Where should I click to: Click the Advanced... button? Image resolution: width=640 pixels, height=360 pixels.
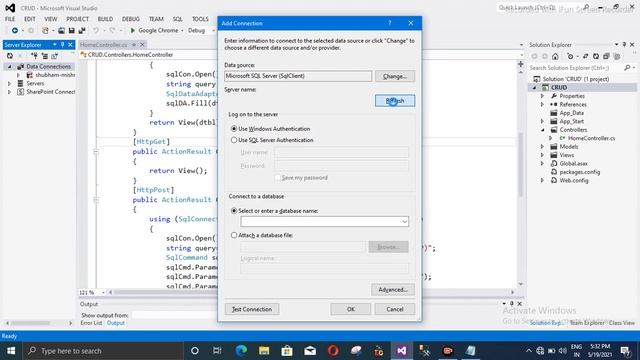coord(393,289)
